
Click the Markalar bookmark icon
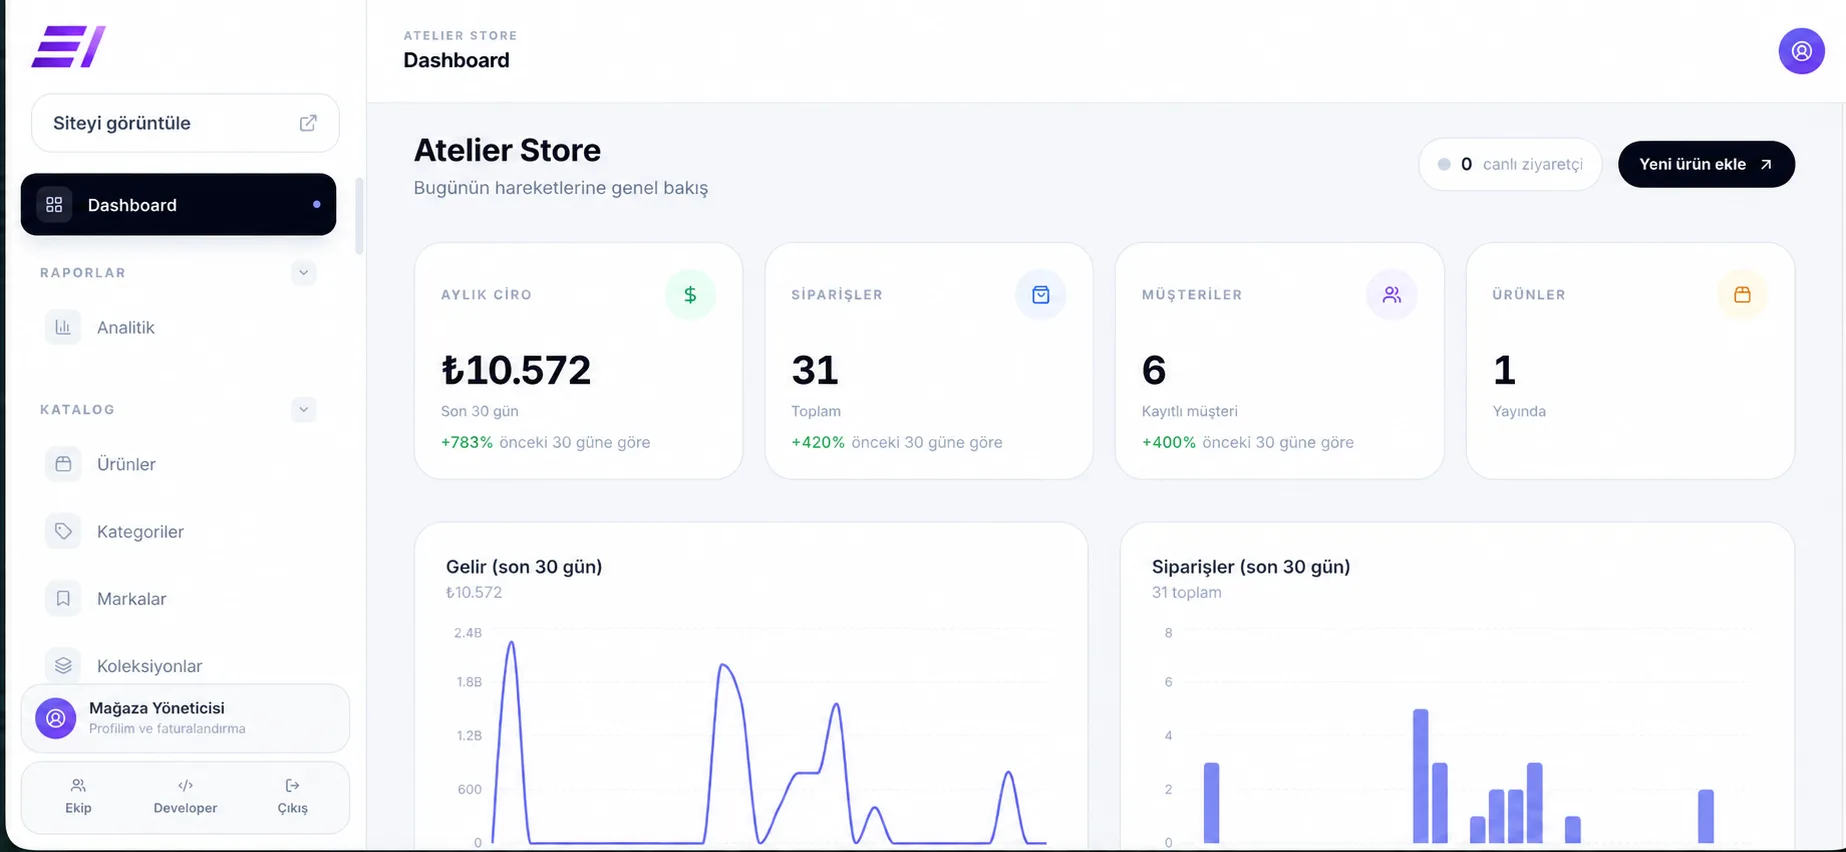pos(63,598)
